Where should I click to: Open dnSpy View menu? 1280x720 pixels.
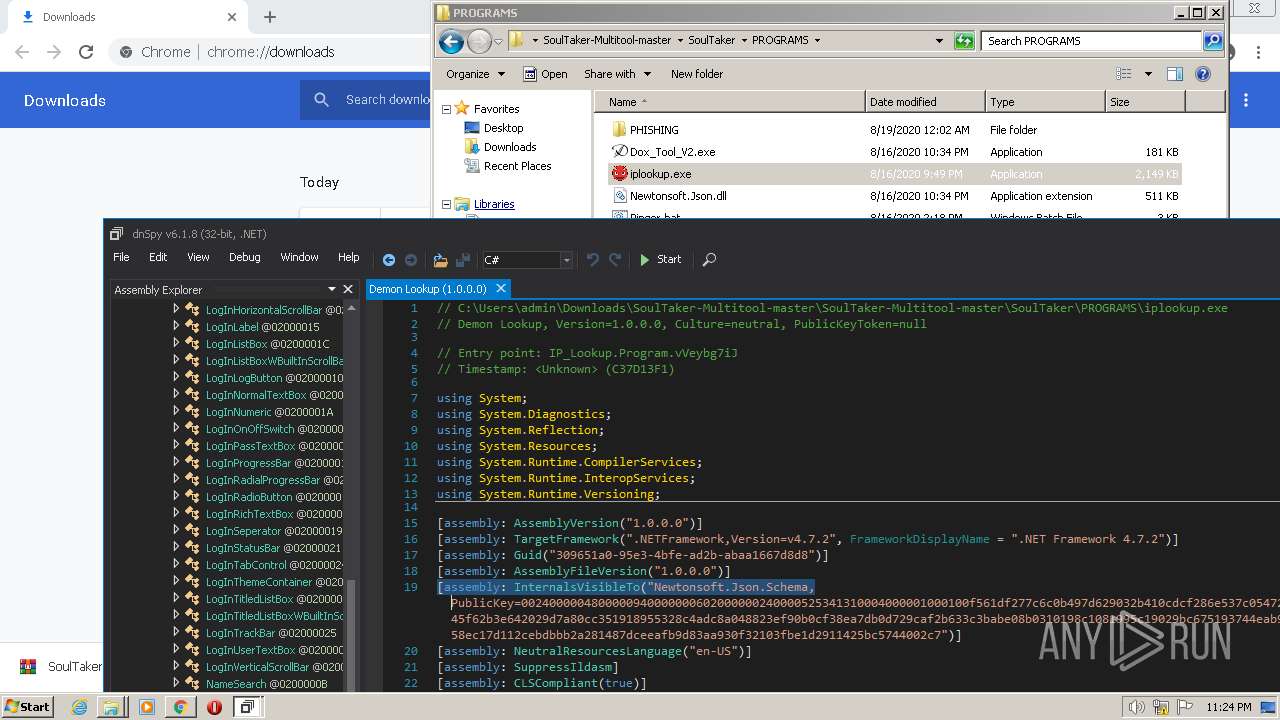[198, 257]
